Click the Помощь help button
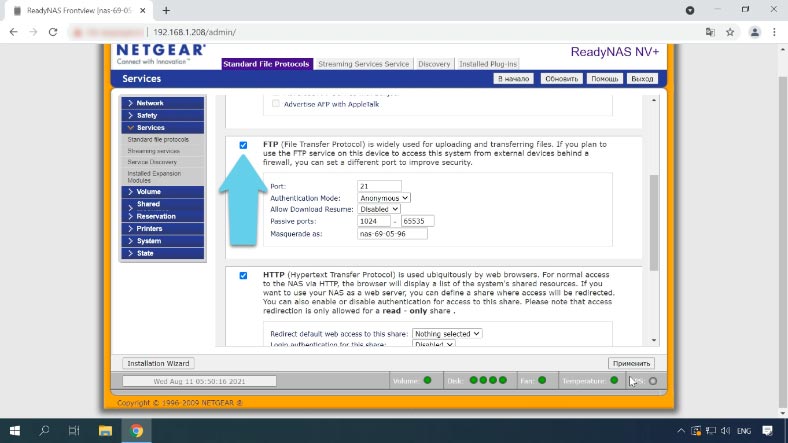 (x=604, y=79)
